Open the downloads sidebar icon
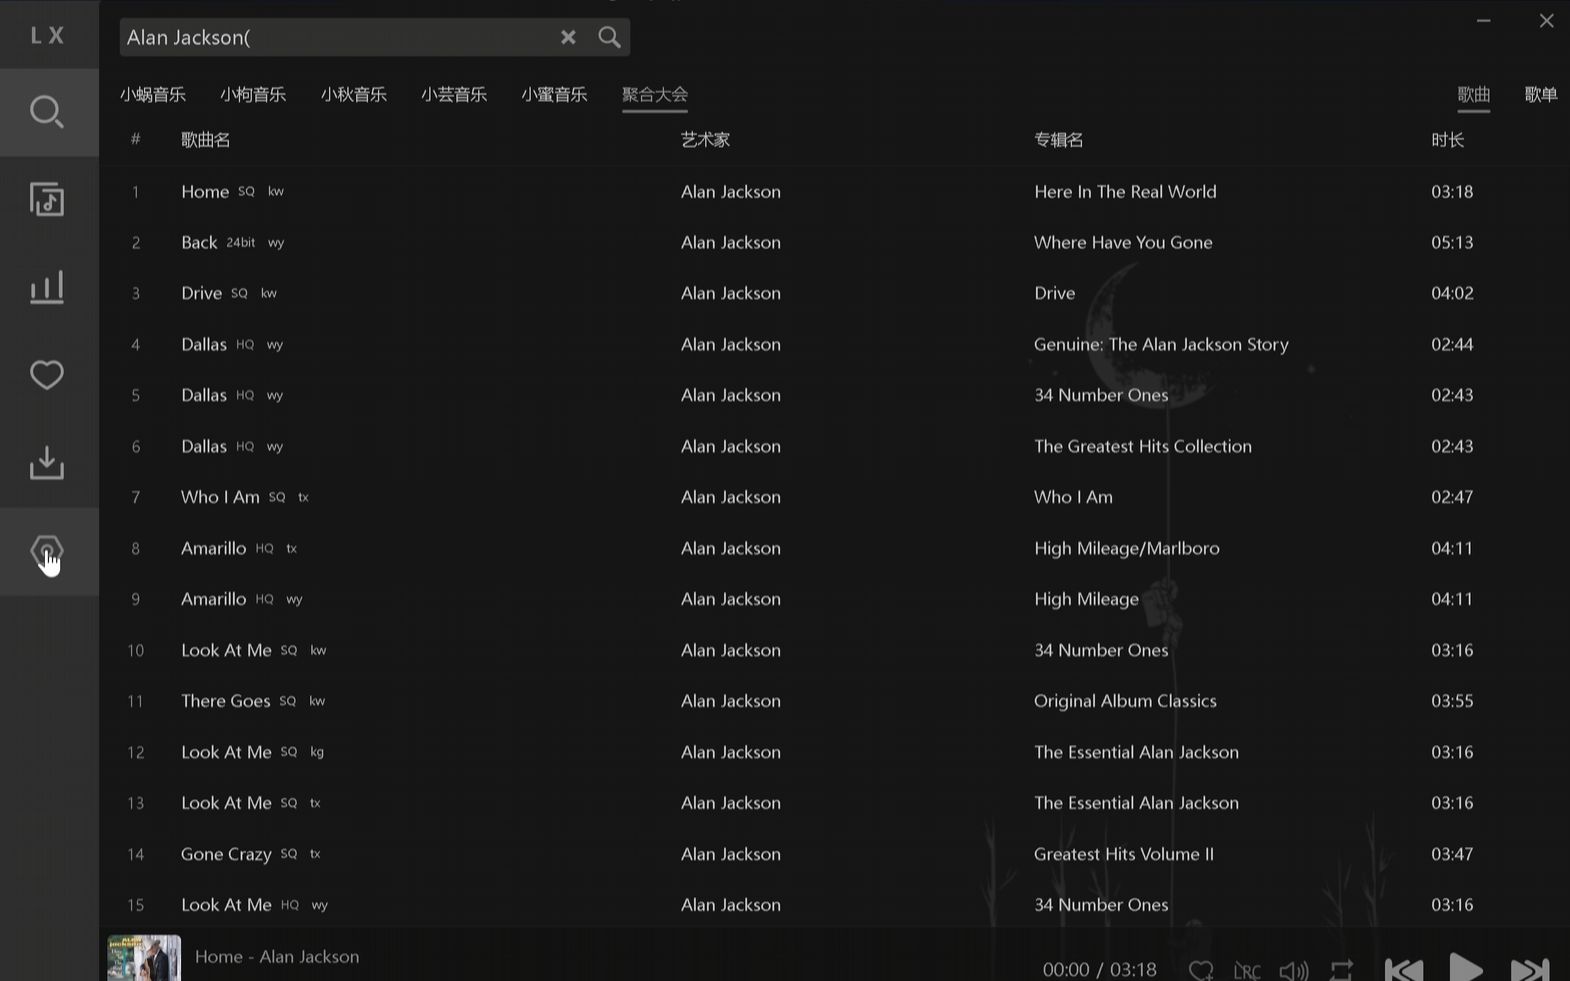 [x=47, y=463]
